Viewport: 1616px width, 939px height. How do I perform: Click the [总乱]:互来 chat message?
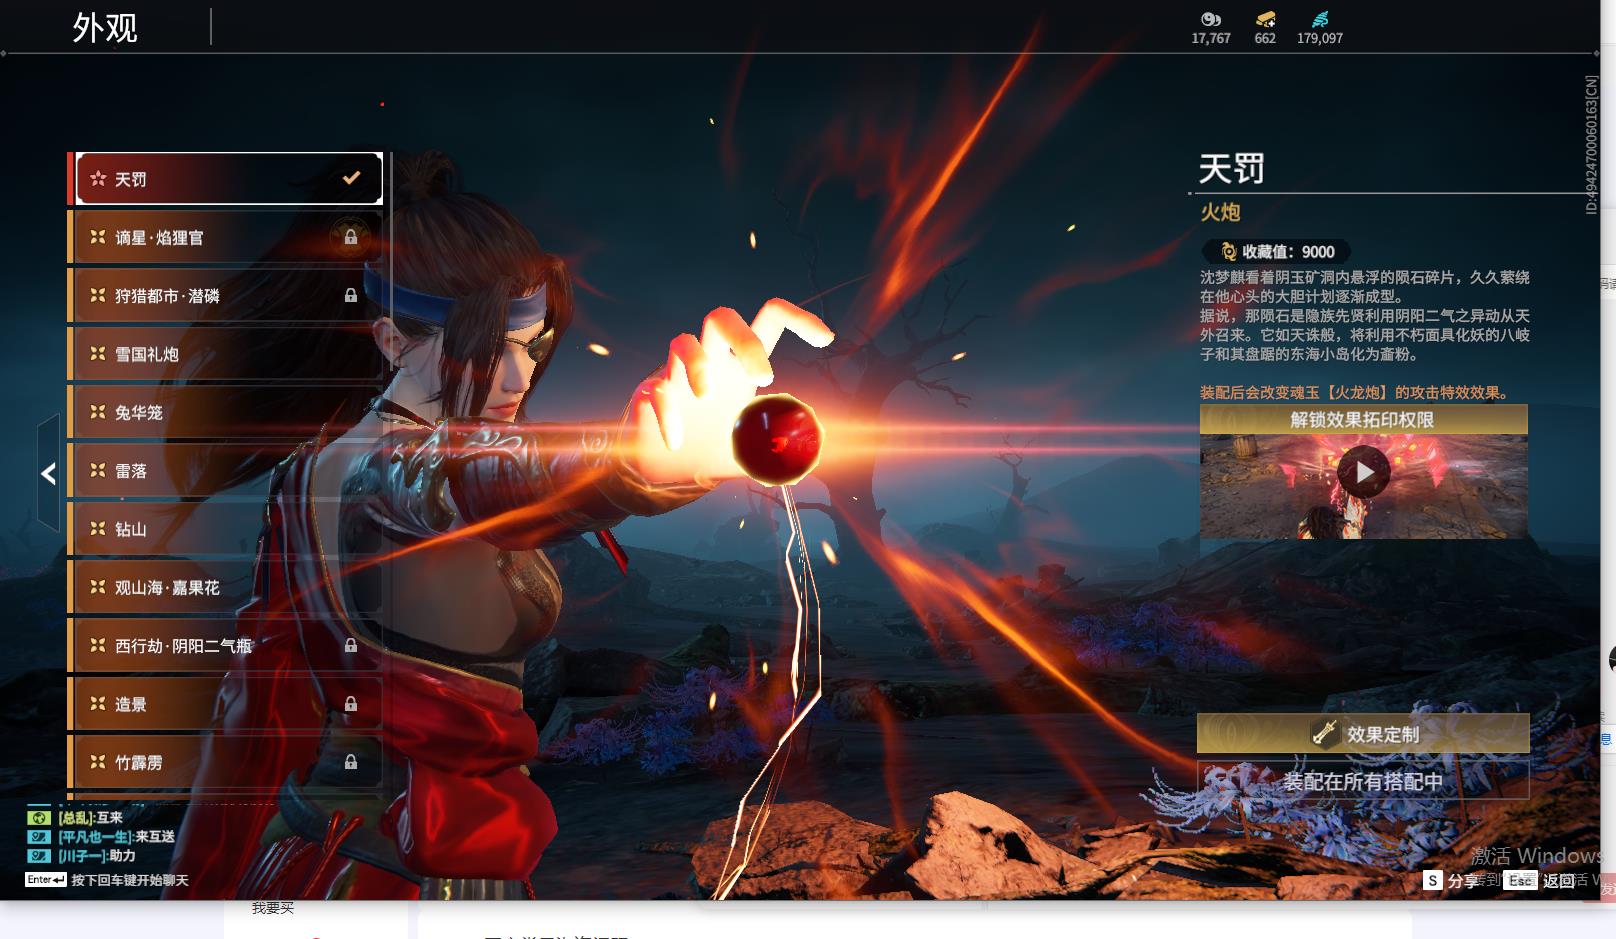(x=91, y=818)
